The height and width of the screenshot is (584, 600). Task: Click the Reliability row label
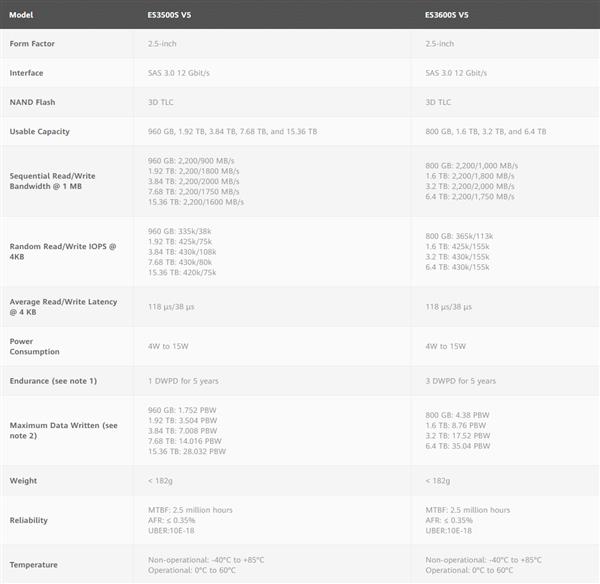pyautogui.click(x=29, y=520)
